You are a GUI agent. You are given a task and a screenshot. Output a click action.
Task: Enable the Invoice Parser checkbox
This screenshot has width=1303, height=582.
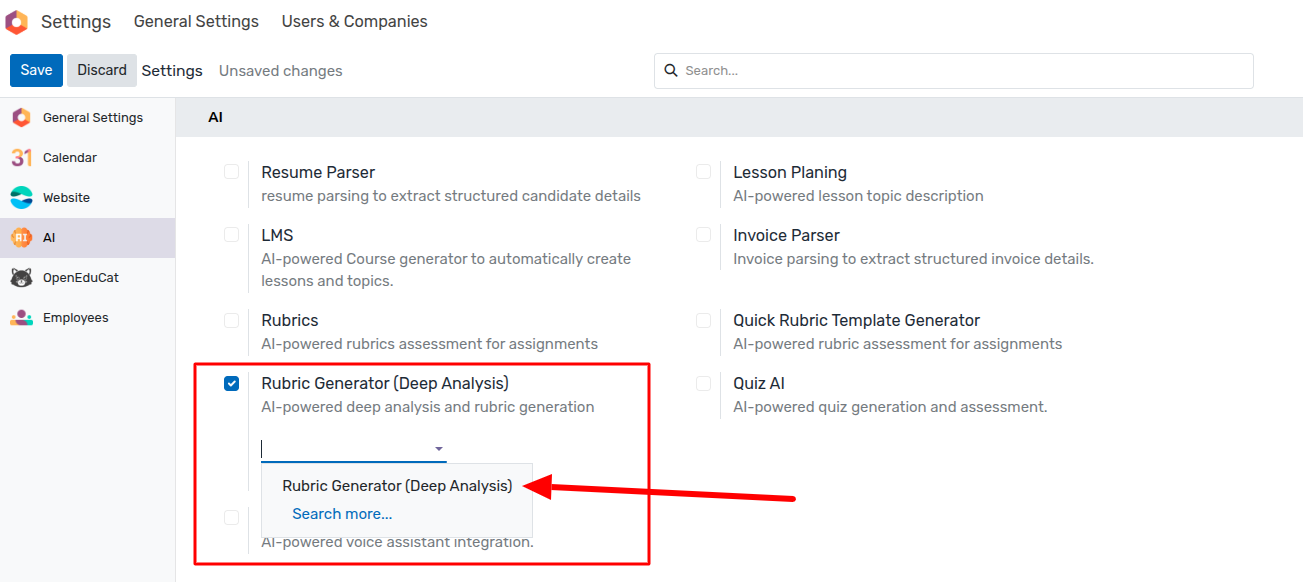click(x=704, y=235)
